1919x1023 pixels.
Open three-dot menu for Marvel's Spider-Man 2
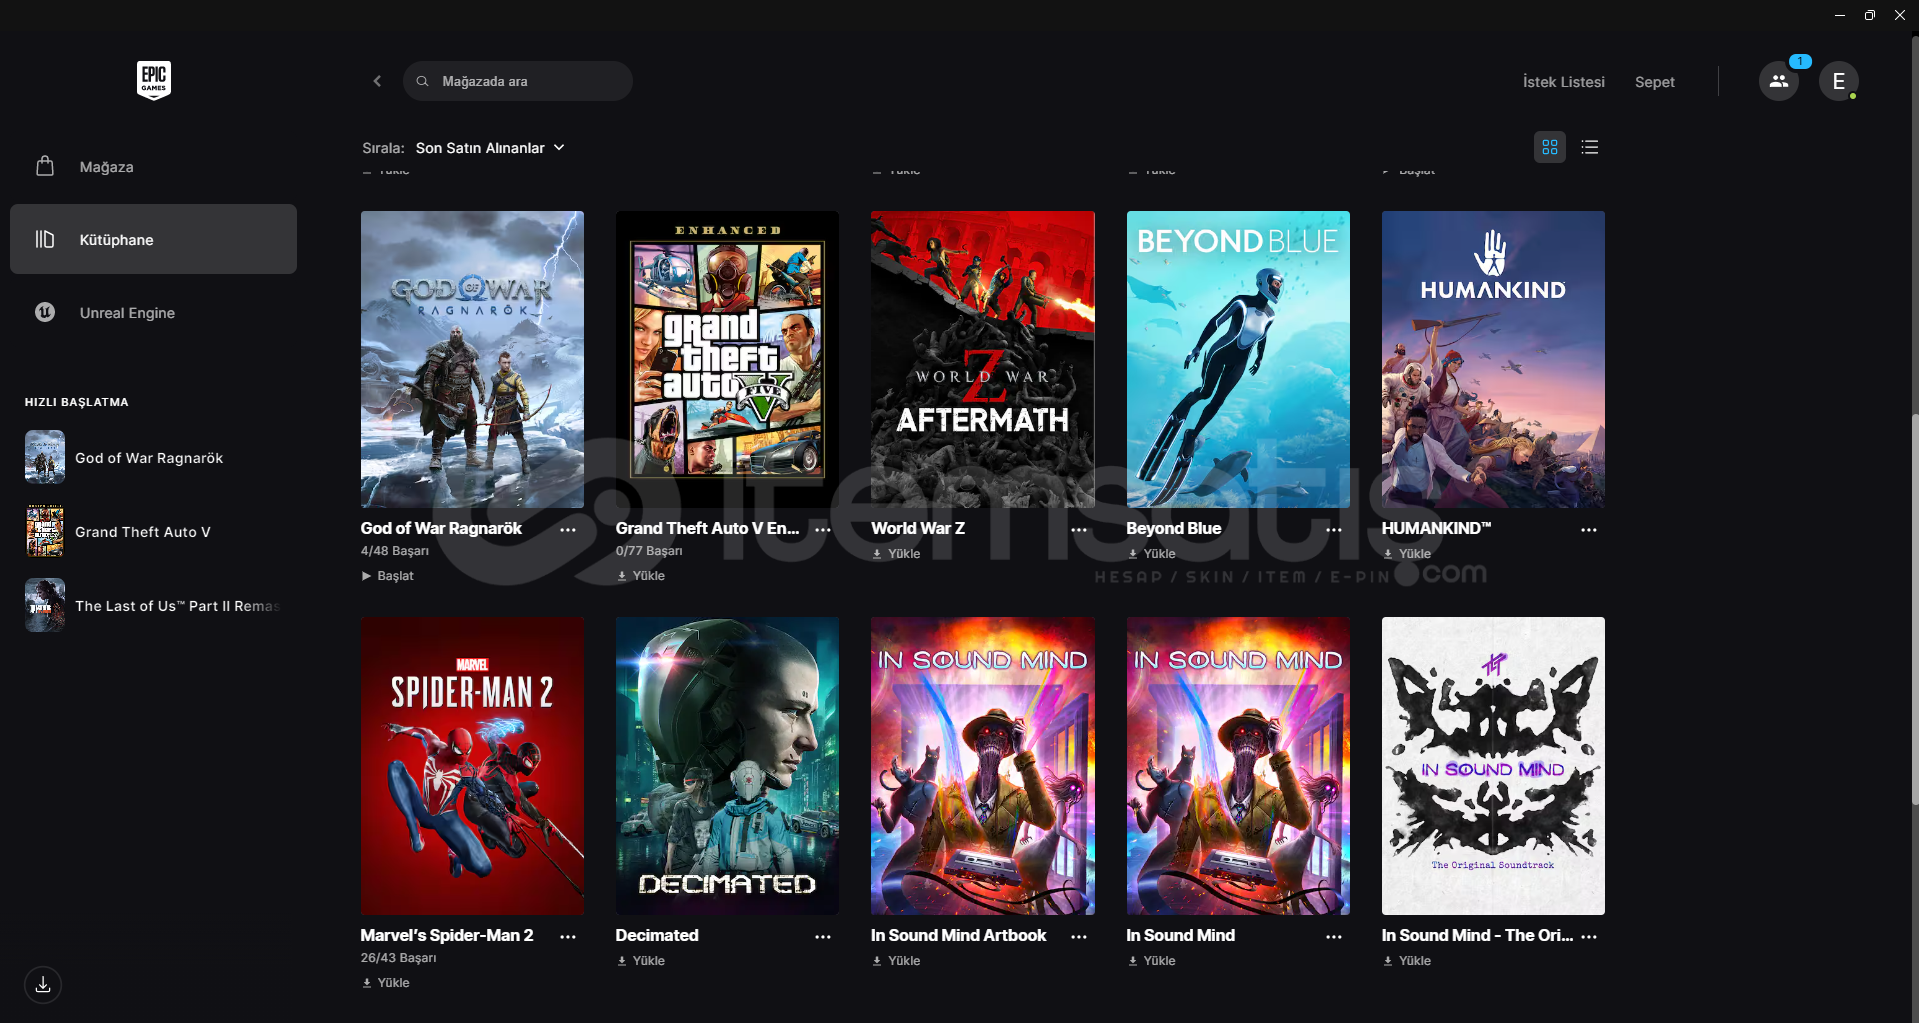568,937
